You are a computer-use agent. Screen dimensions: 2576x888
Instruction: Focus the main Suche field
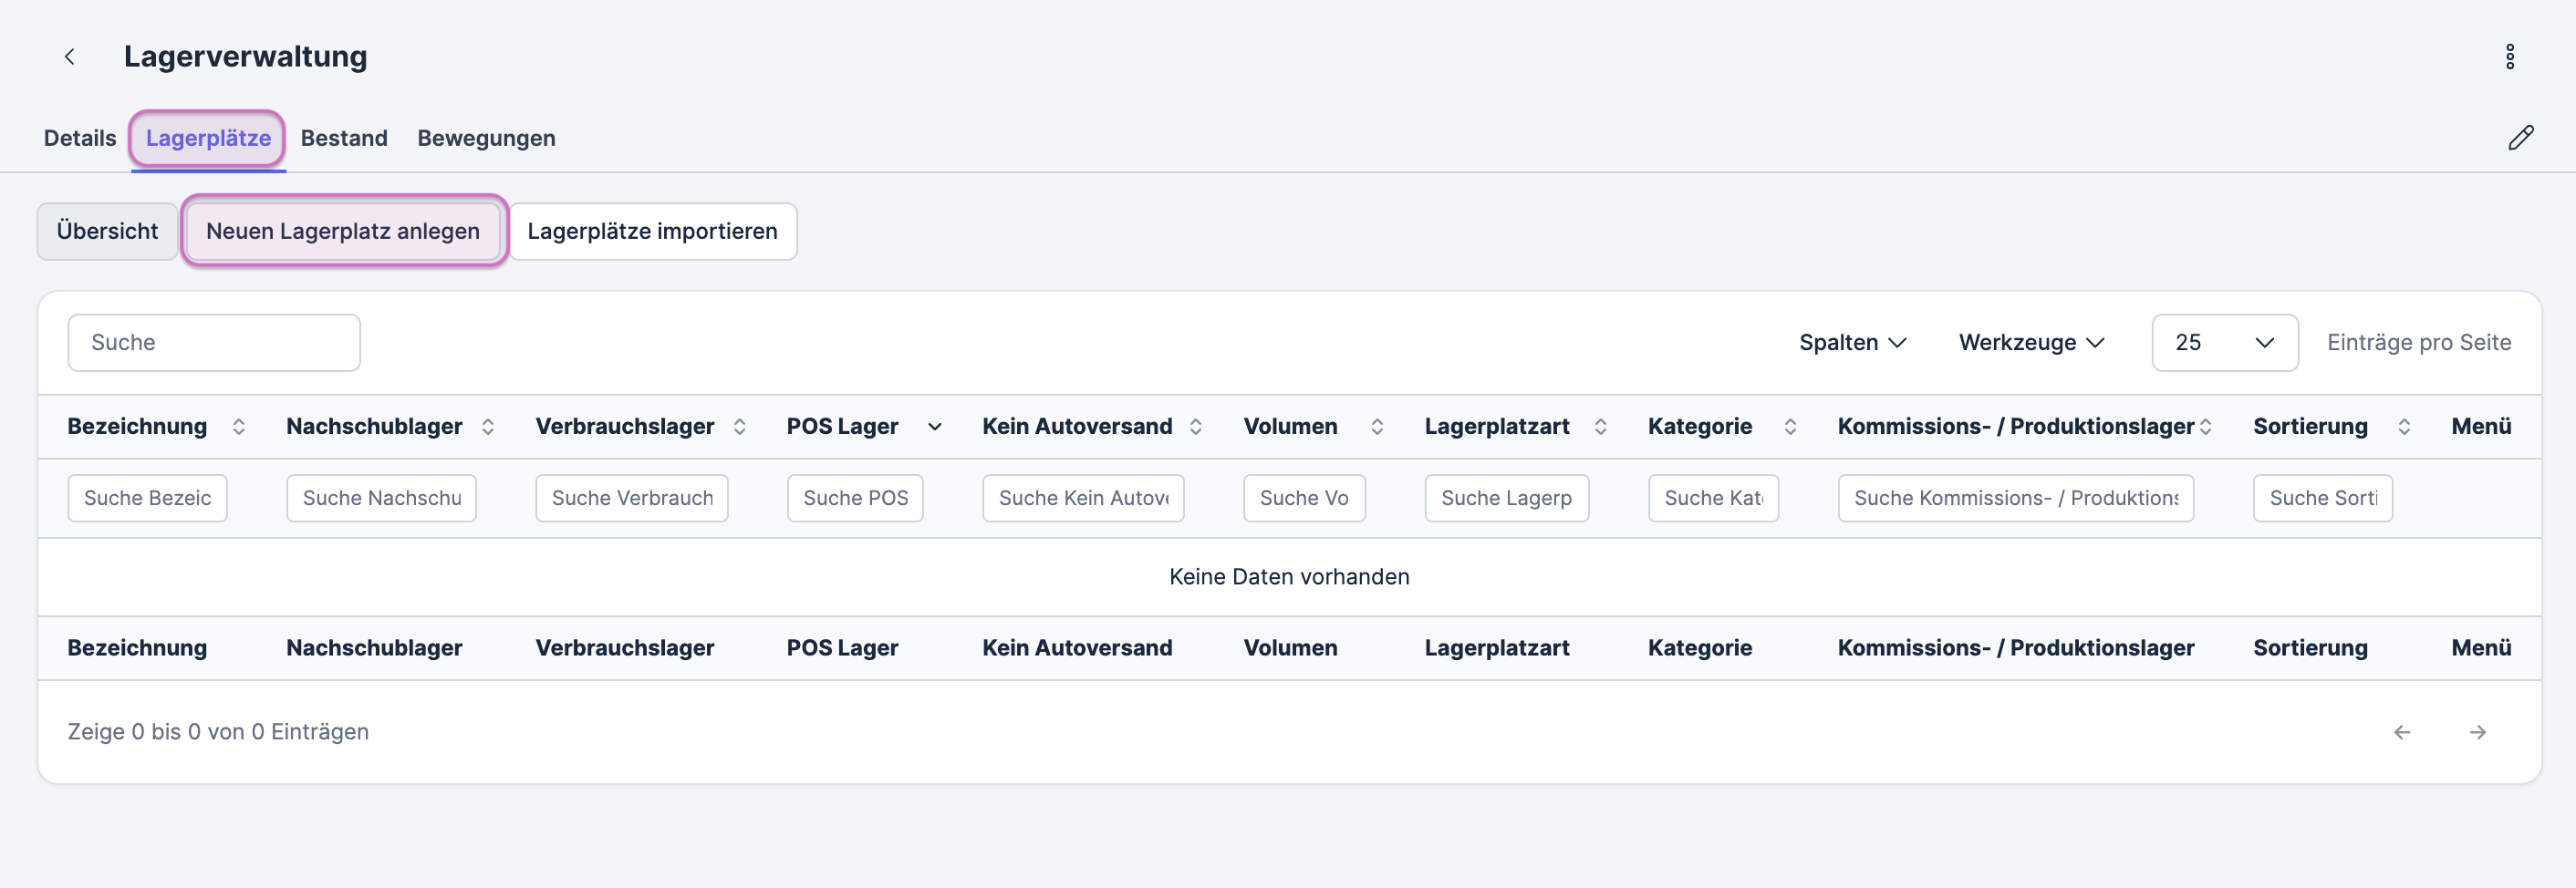[x=214, y=343]
